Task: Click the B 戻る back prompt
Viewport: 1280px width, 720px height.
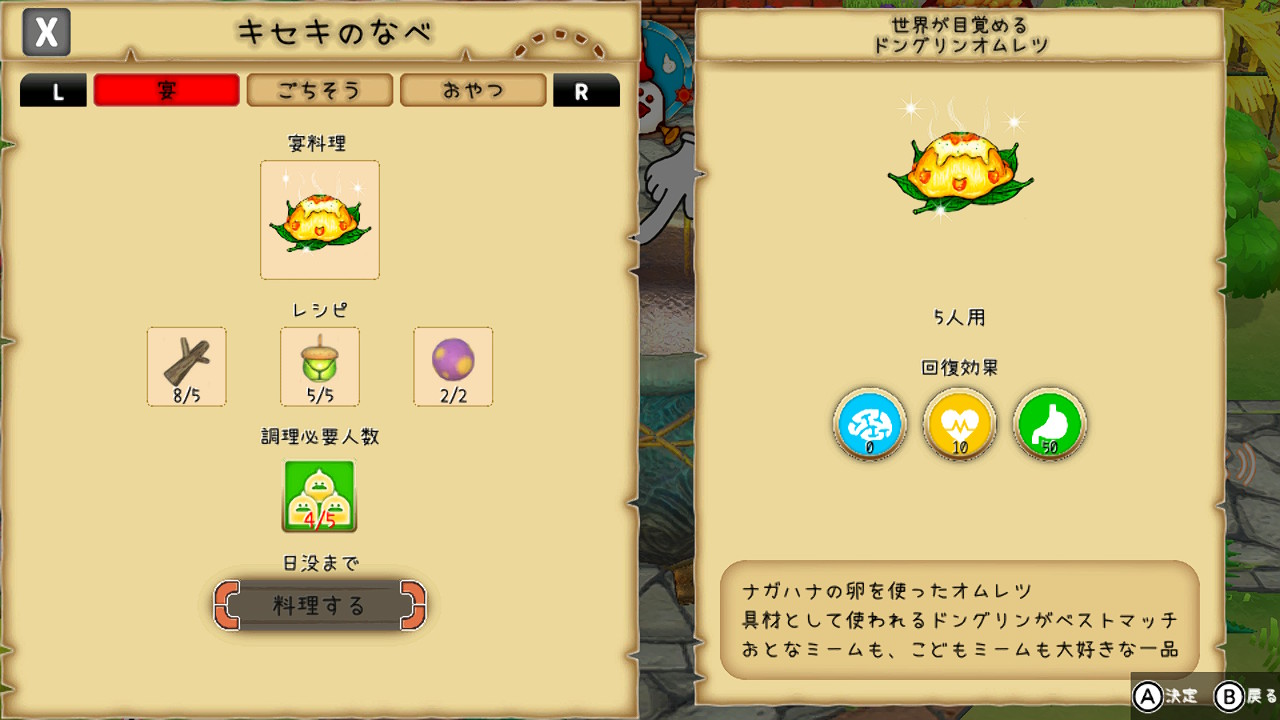Action: (1246, 696)
